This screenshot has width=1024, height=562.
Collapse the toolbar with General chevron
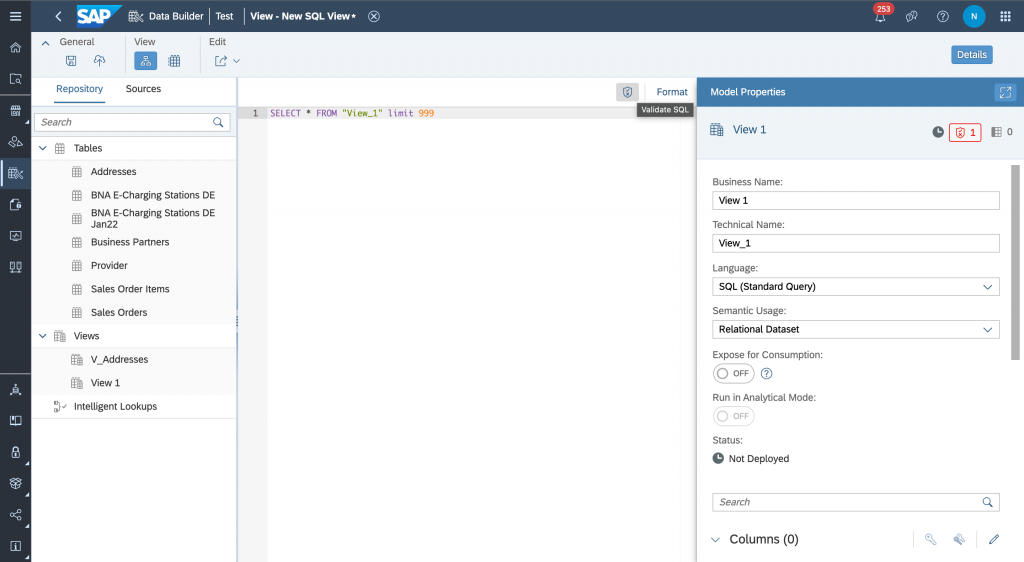click(x=46, y=42)
